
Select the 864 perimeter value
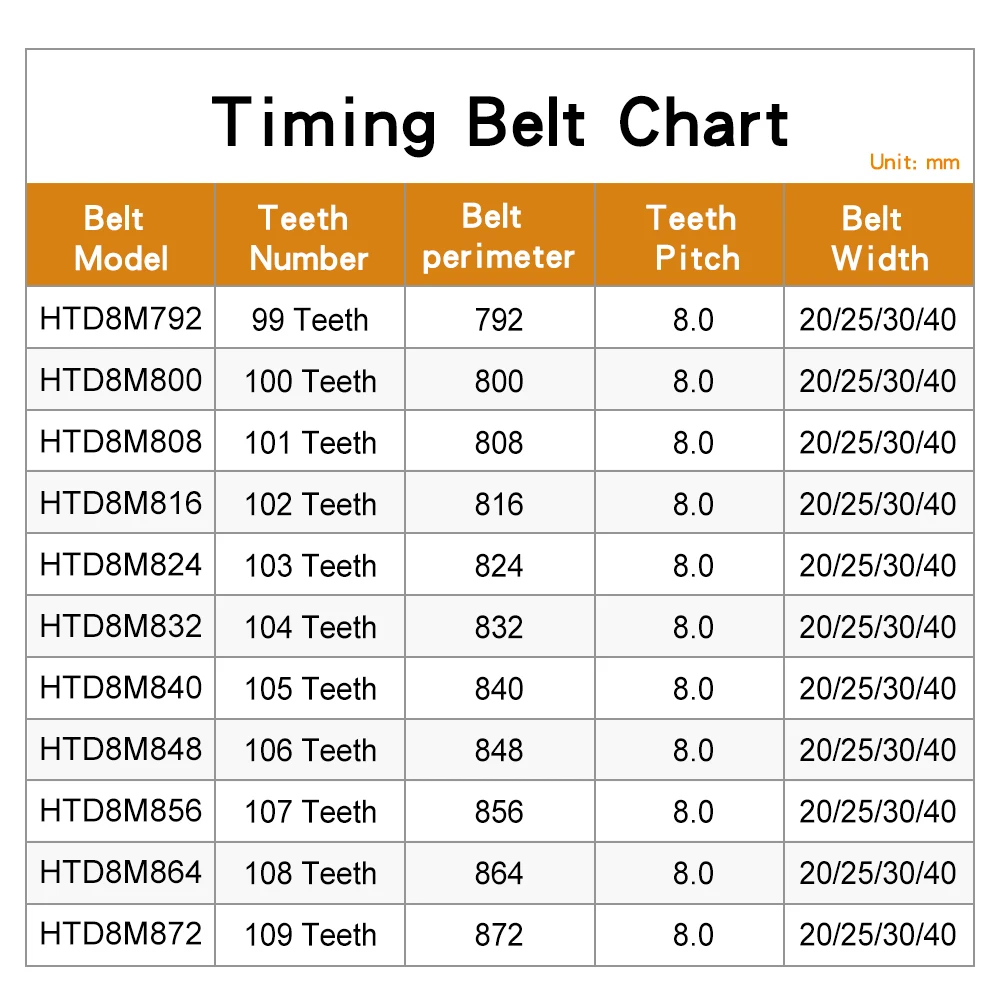point(499,873)
